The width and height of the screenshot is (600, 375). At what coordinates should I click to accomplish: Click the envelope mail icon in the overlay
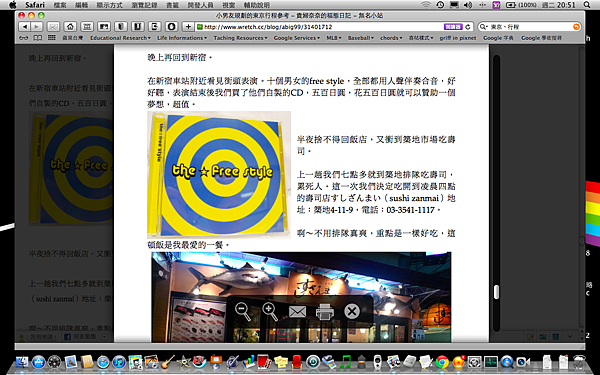pyautogui.click(x=297, y=312)
